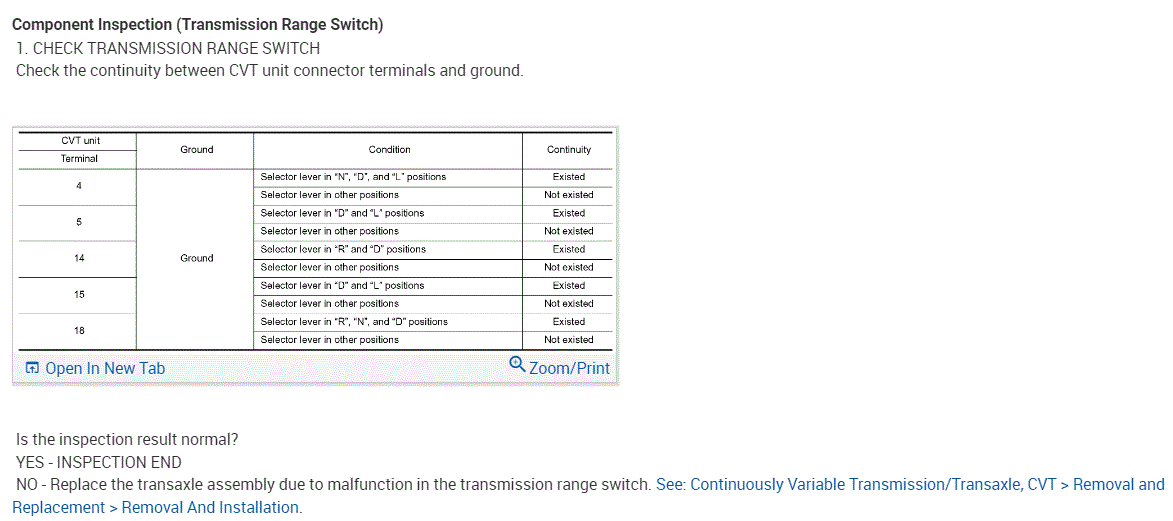Click terminal 18 cell in table

click(x=78, y=331)
